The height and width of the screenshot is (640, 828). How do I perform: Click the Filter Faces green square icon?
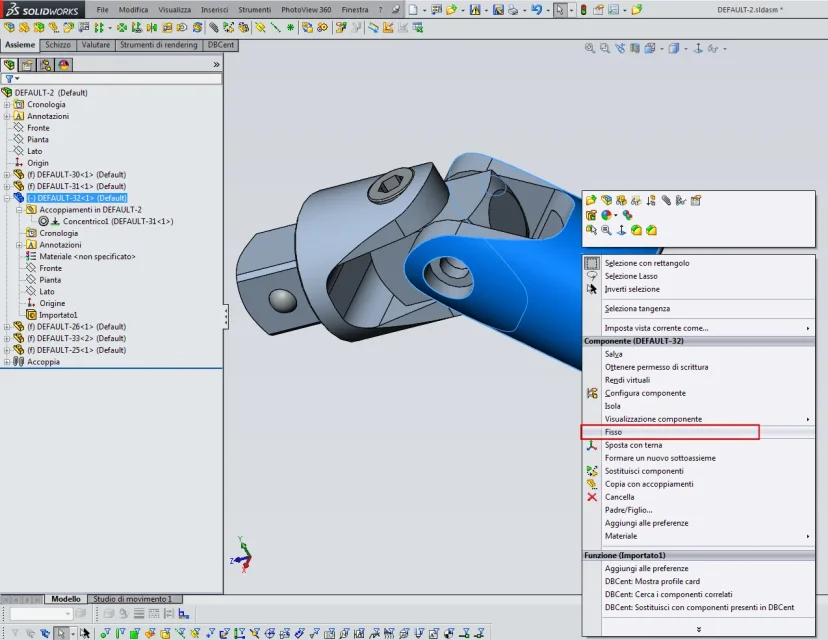(135, 633)
